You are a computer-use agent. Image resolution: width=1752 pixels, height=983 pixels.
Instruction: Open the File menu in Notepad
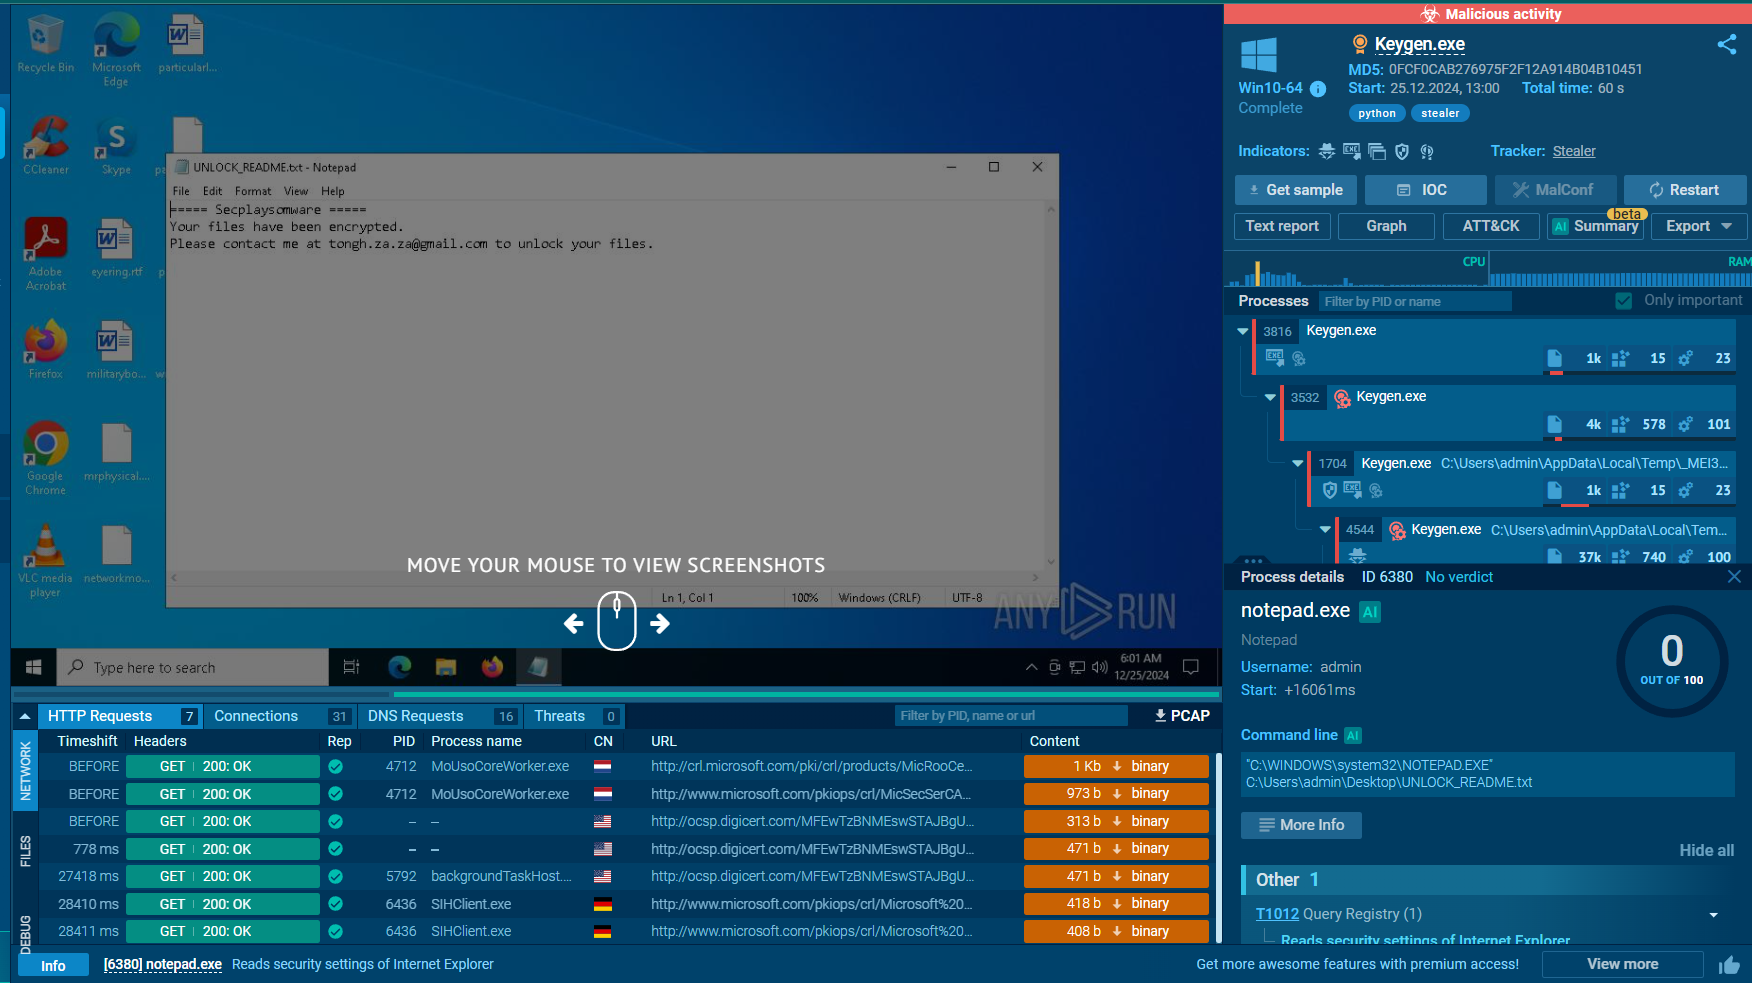tap(181, 191)
